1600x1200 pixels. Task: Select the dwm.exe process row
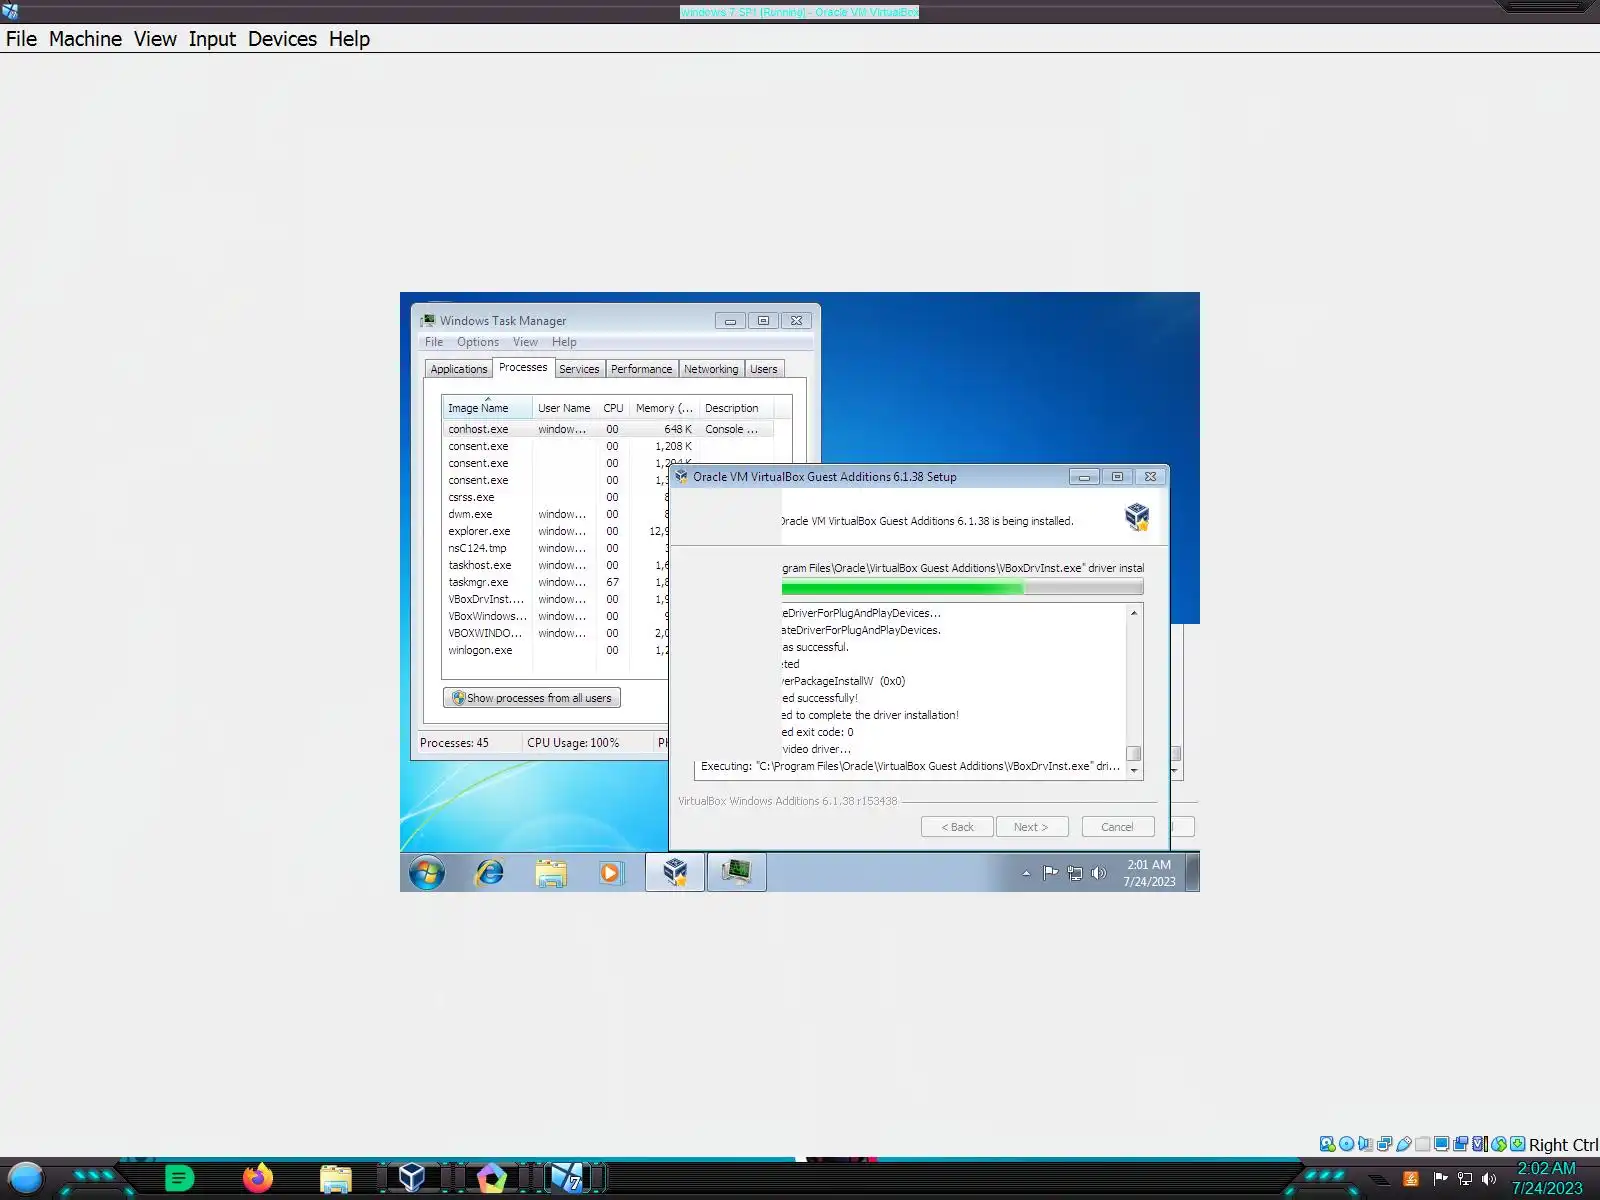pos(555,514)
